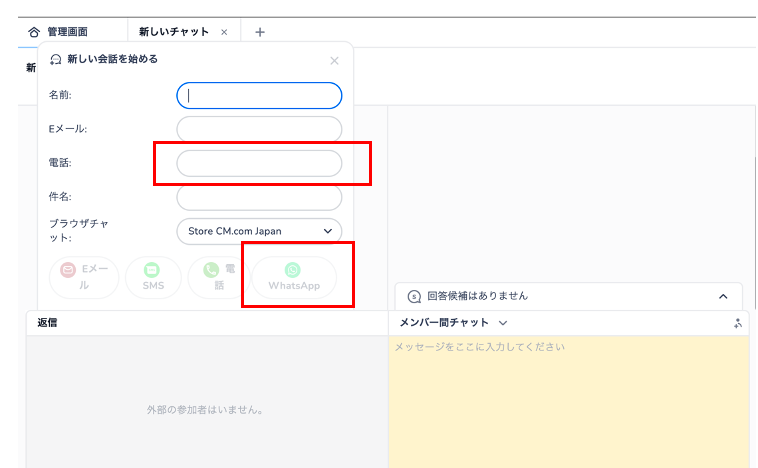
Task: Click the 電話 input field
Action: [259, 163]
